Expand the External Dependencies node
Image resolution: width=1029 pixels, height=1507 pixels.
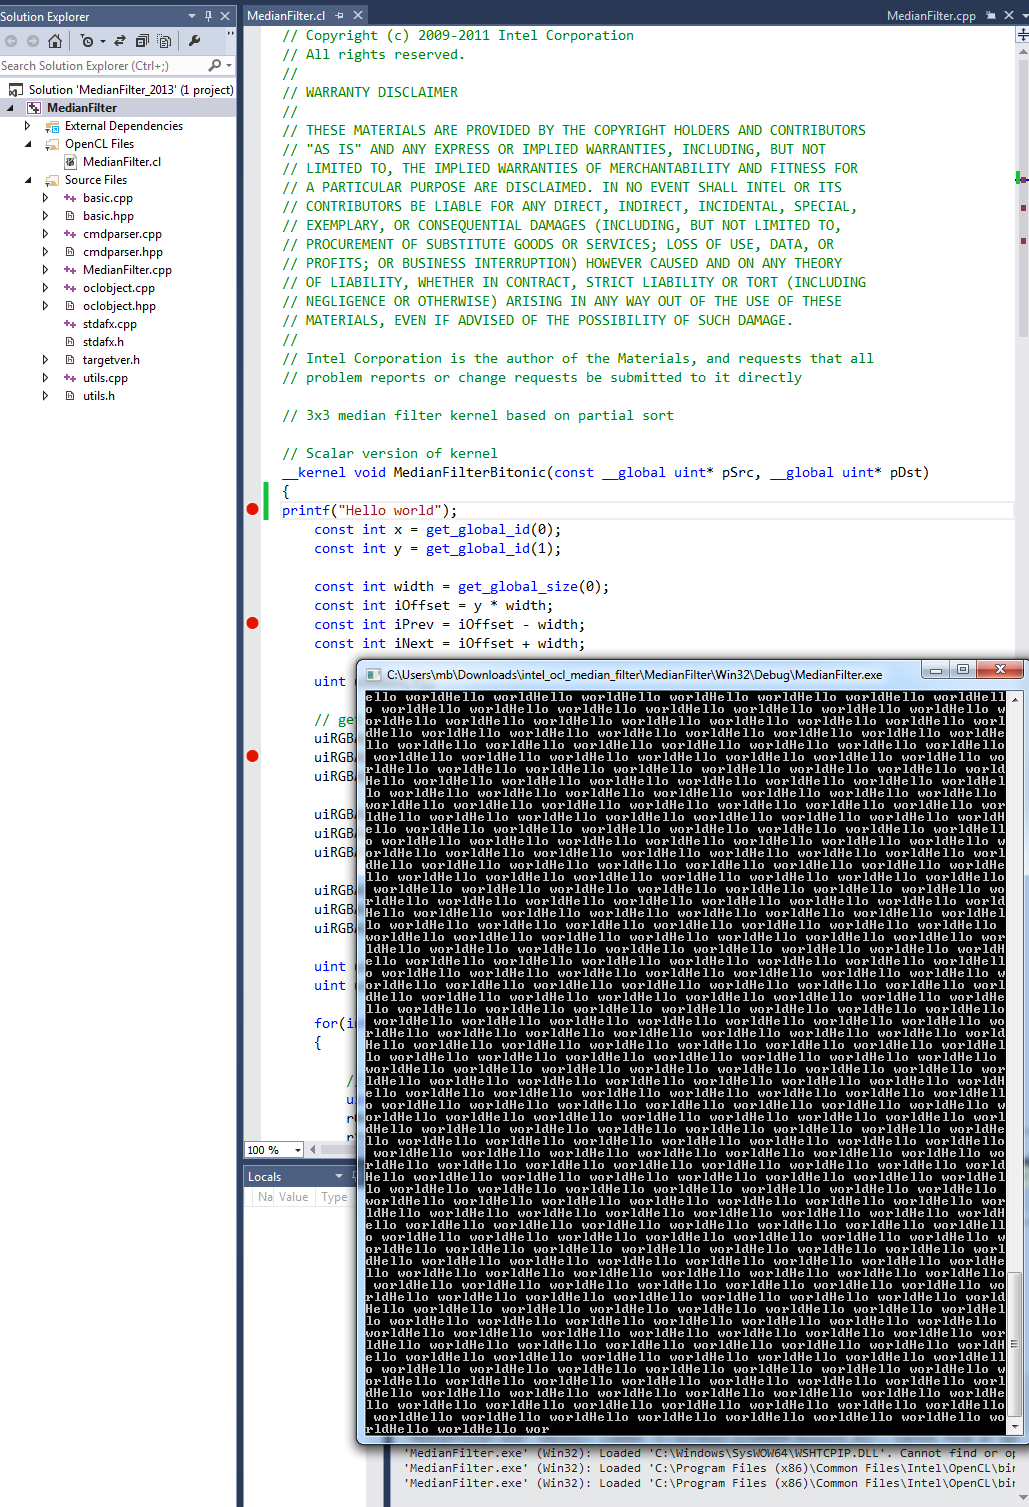[x=27, y=126]
